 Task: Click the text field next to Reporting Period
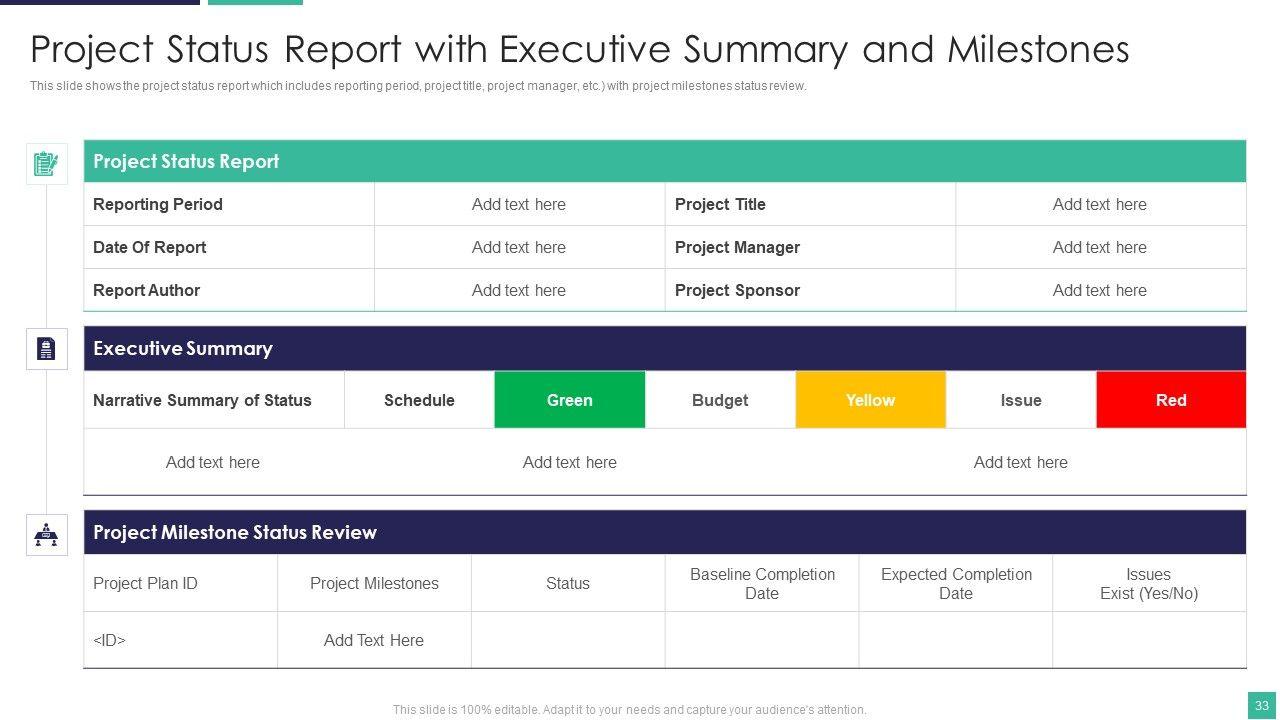coord(518,205)
